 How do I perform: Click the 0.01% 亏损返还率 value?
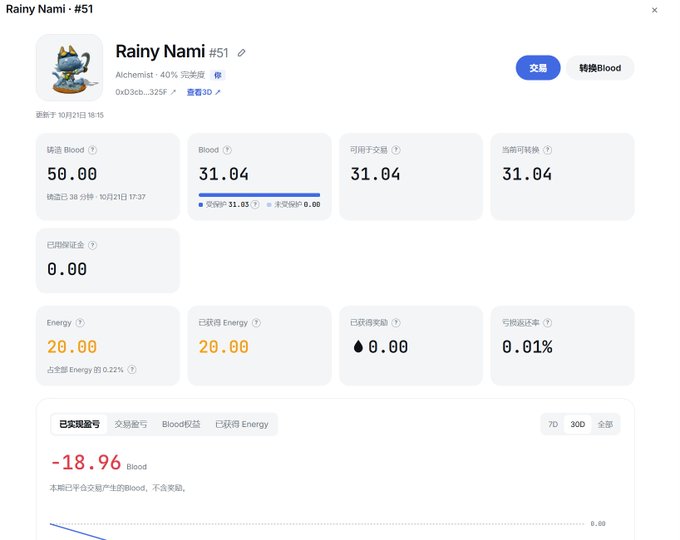tap(527, 347)
